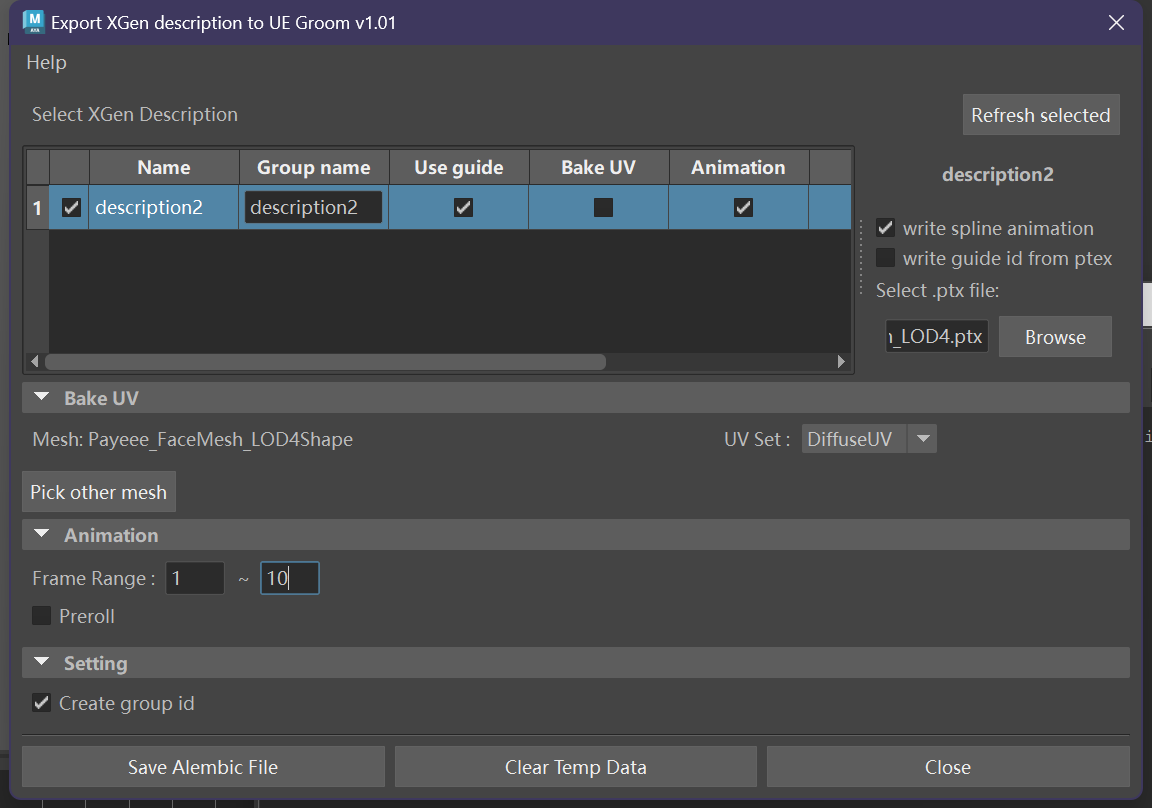Select row number 1 header
The width and height of the screenshot is (1152, 808).
point(37,208)
